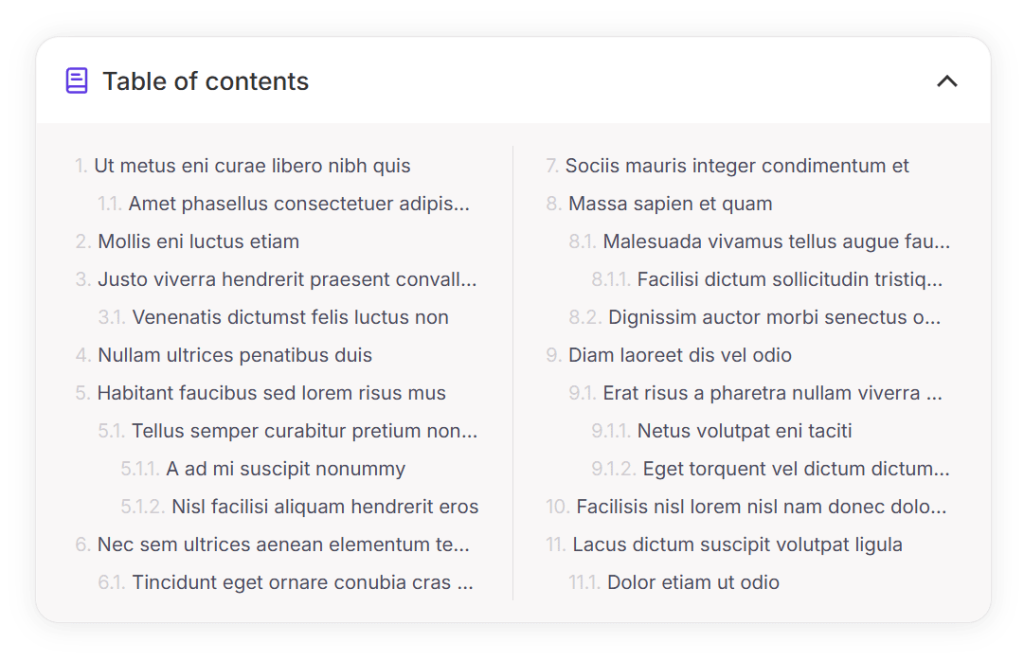Open section 3 Justo viverra hendrerit

[287, 280]
